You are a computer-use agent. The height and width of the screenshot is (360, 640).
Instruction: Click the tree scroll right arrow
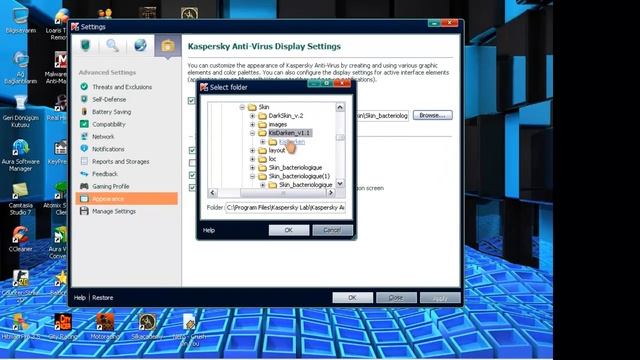[331, 193]
